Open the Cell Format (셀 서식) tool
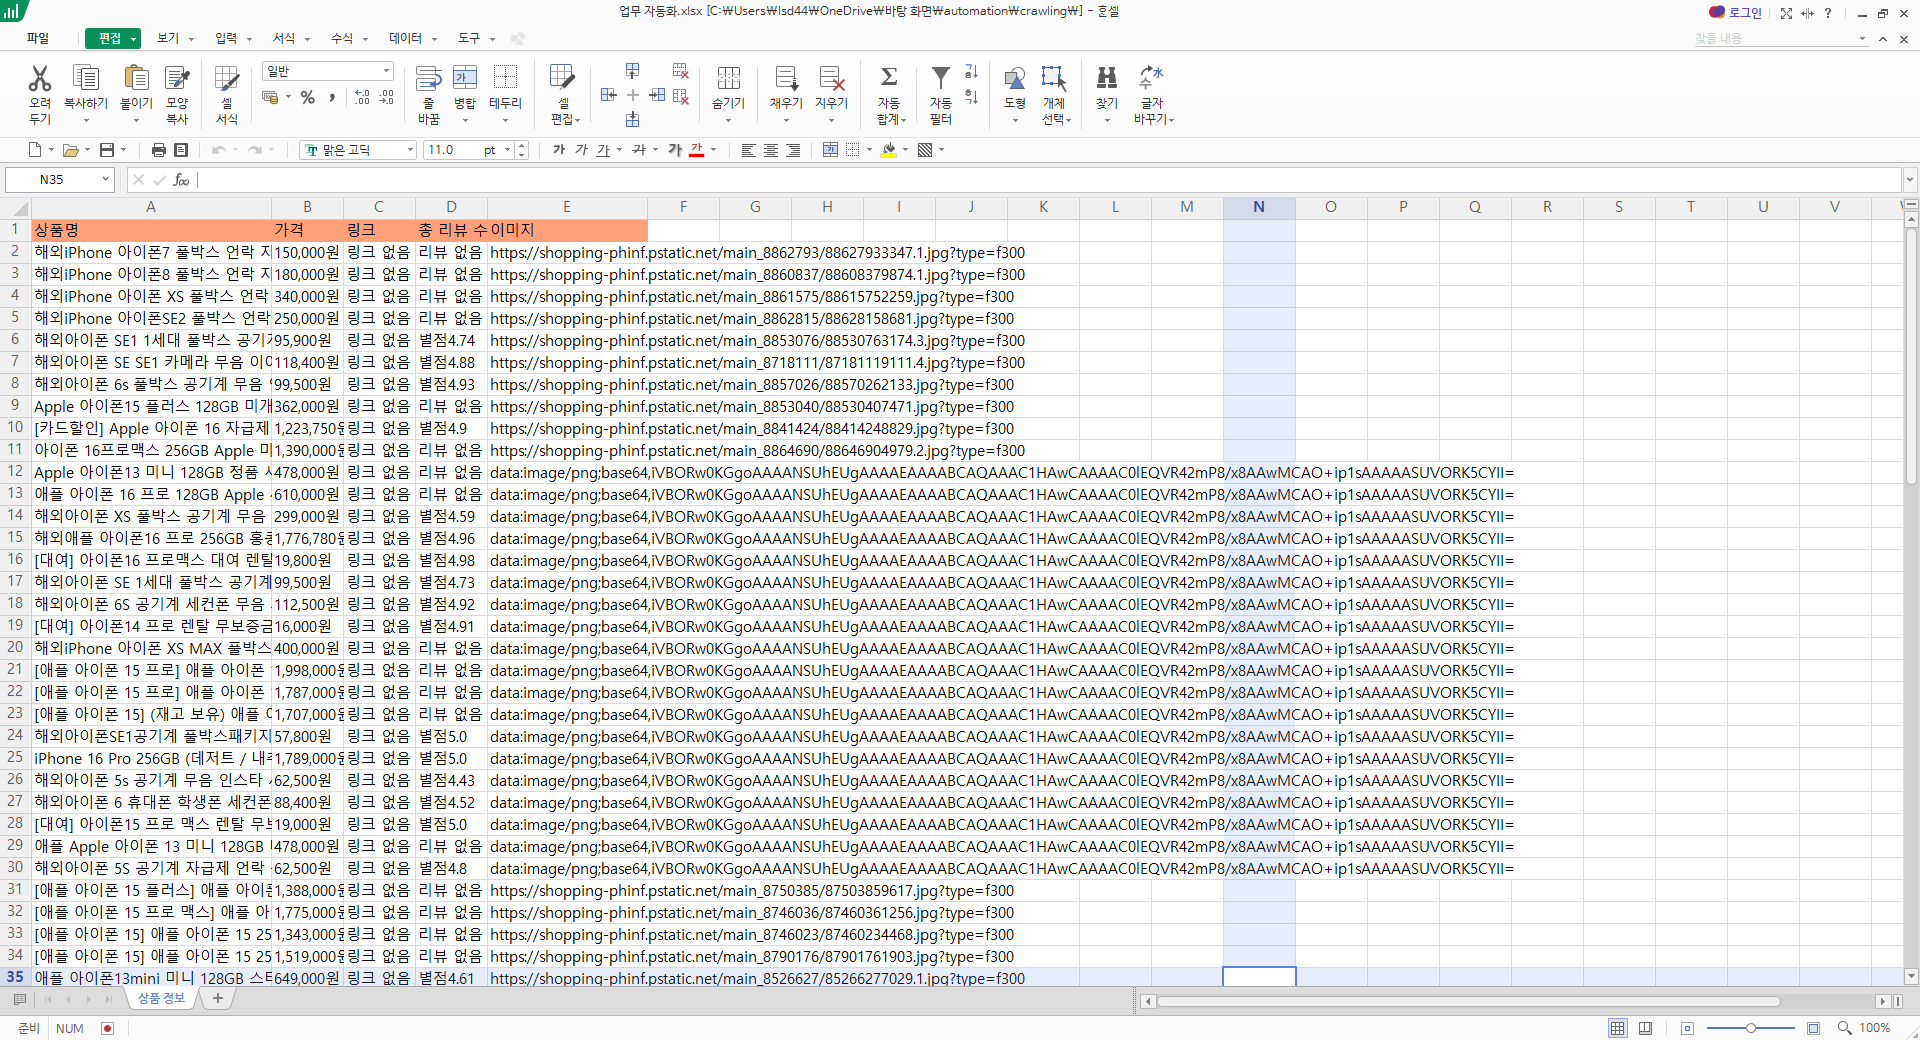This screenshot has width=1920, height=1040. click(227, 79)
